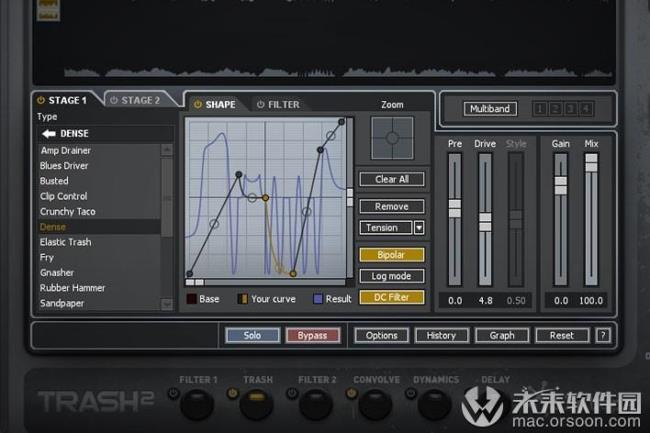Toggle the TRASH module power icon

(x=233, y=393)
